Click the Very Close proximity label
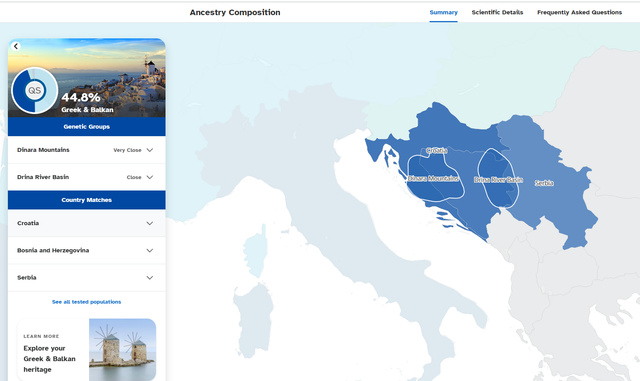The height and width of the screenshot is (381, 640). [127, 150]
